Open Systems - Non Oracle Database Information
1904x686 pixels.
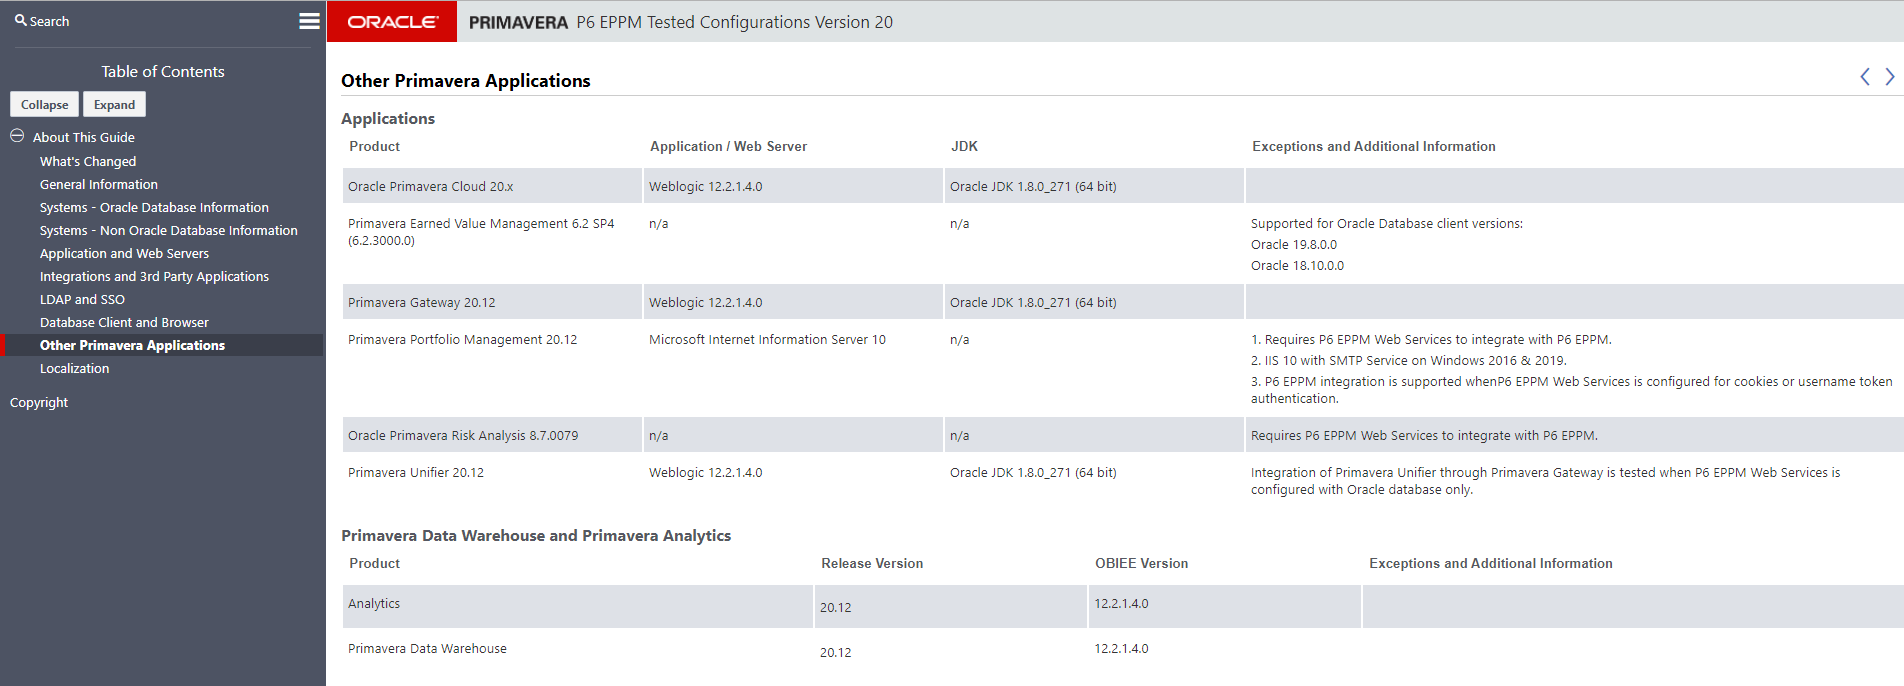169,230
